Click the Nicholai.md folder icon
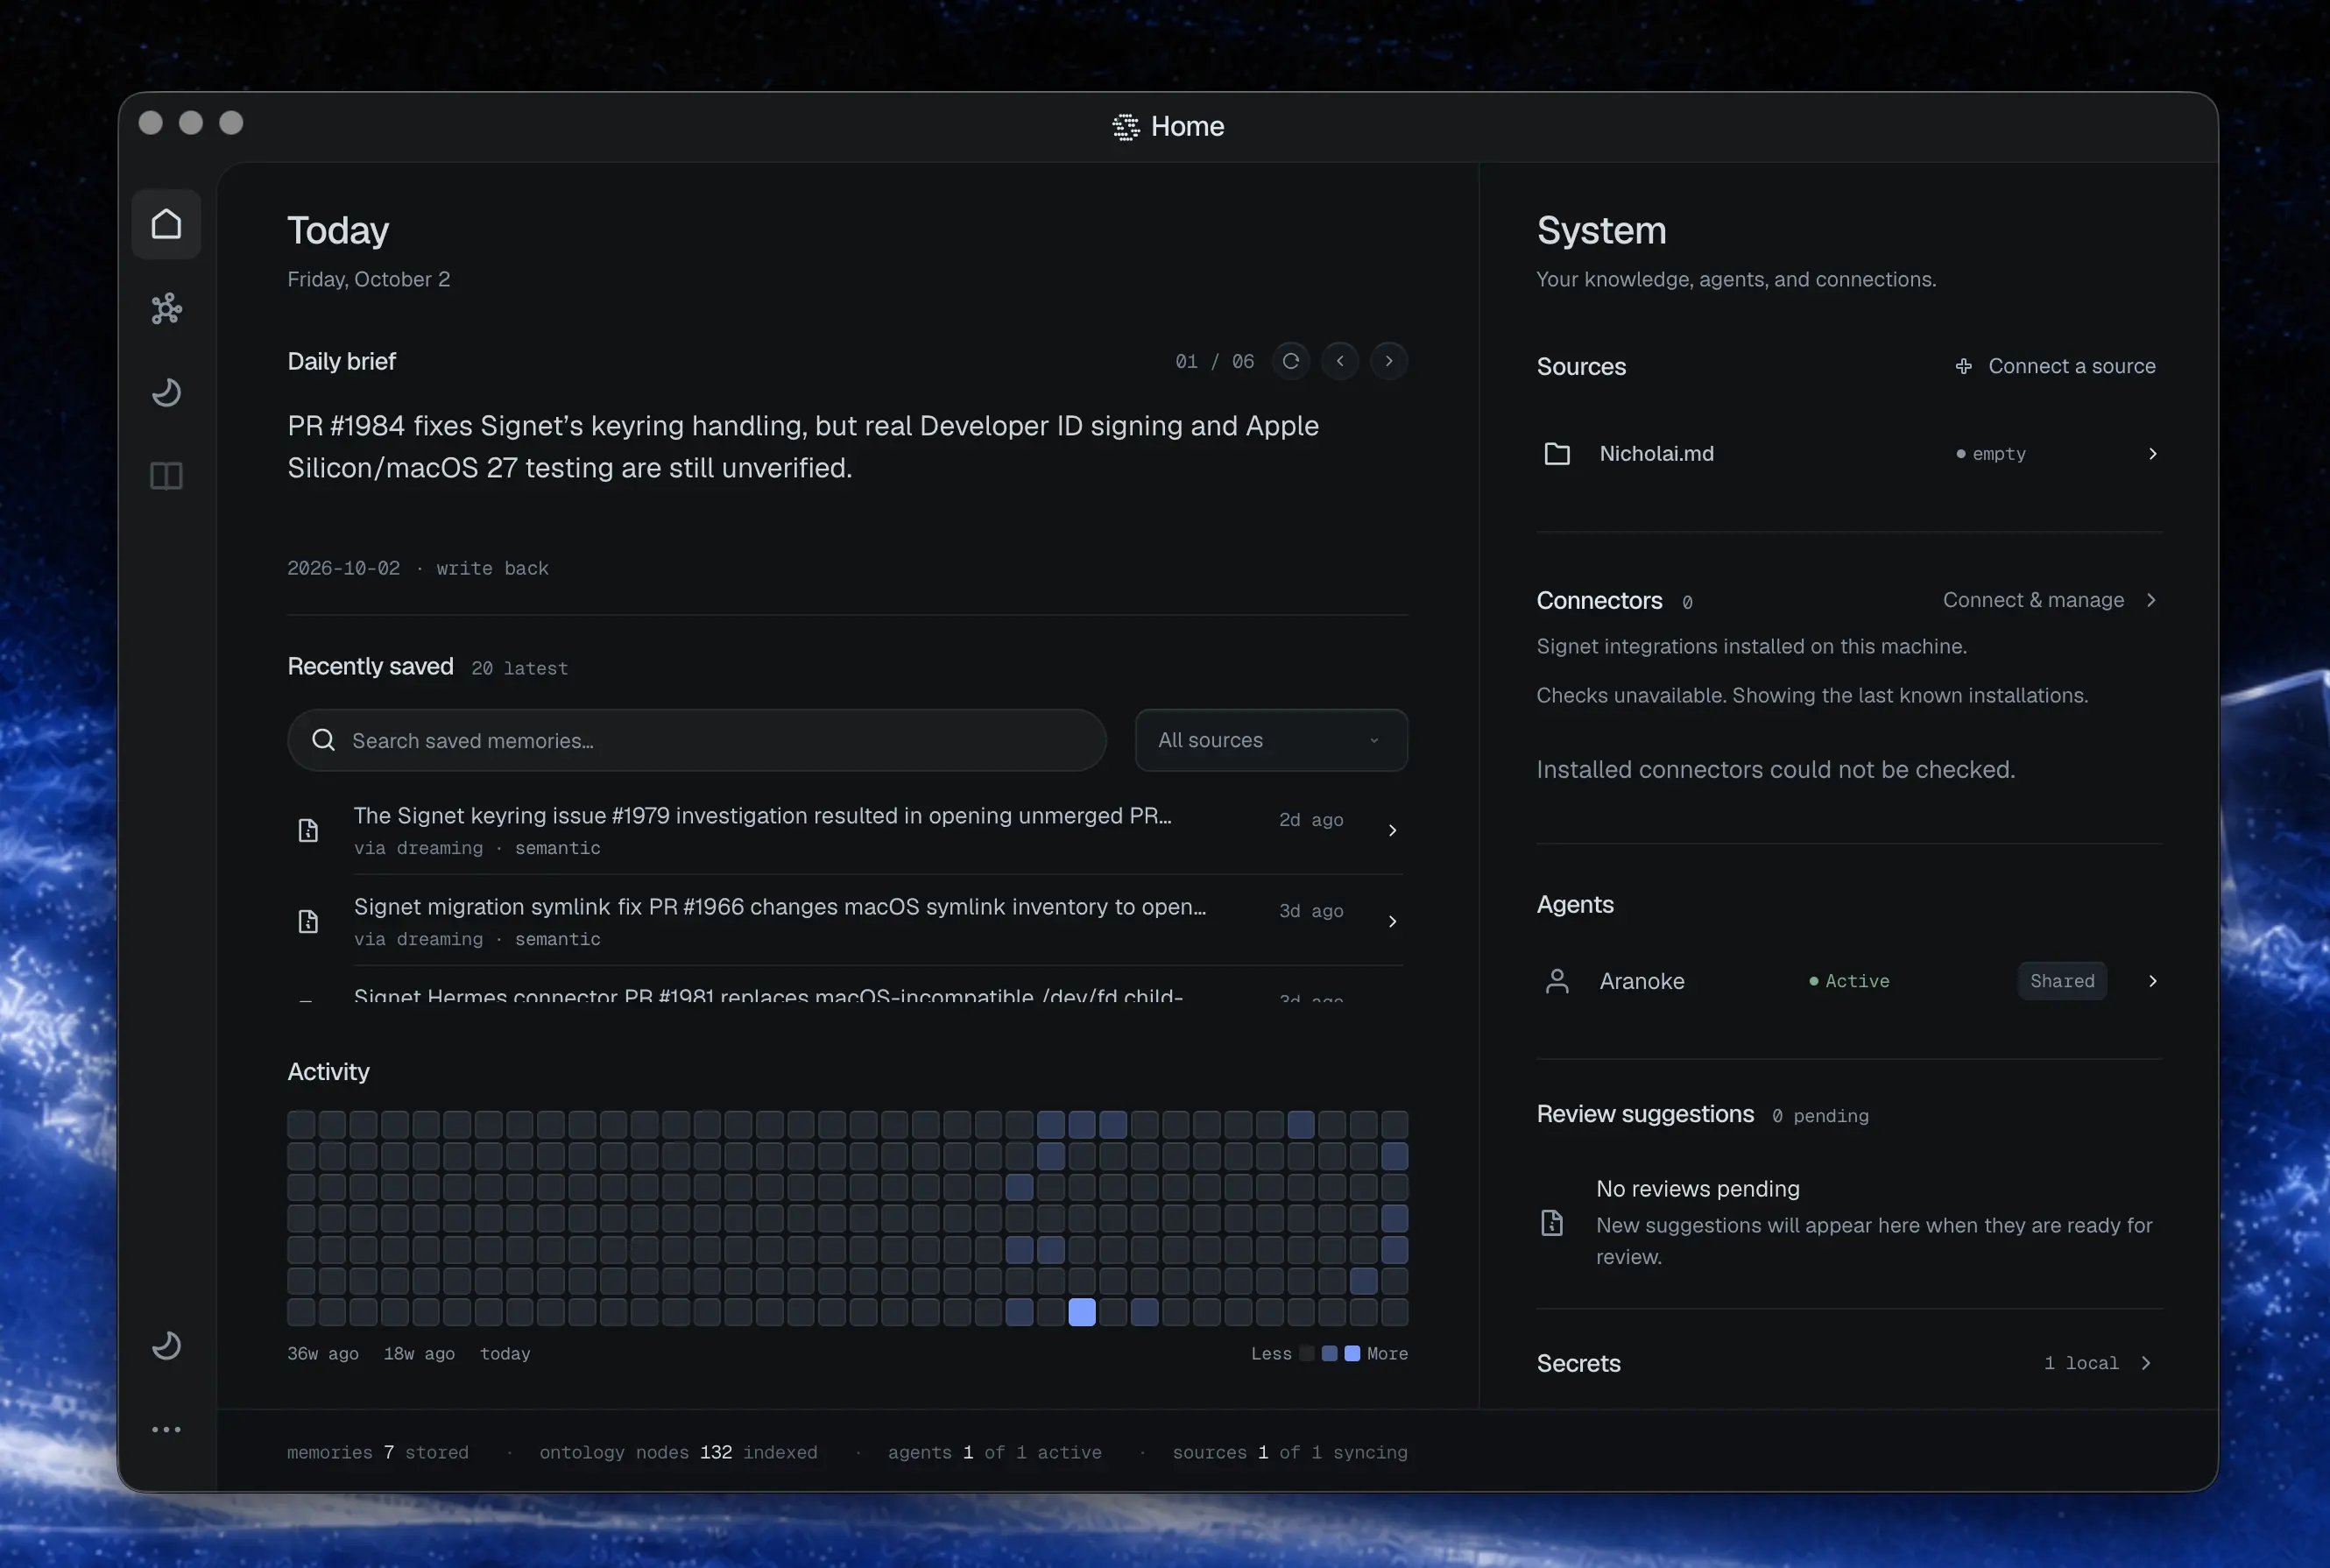 tap(1557, 454)
